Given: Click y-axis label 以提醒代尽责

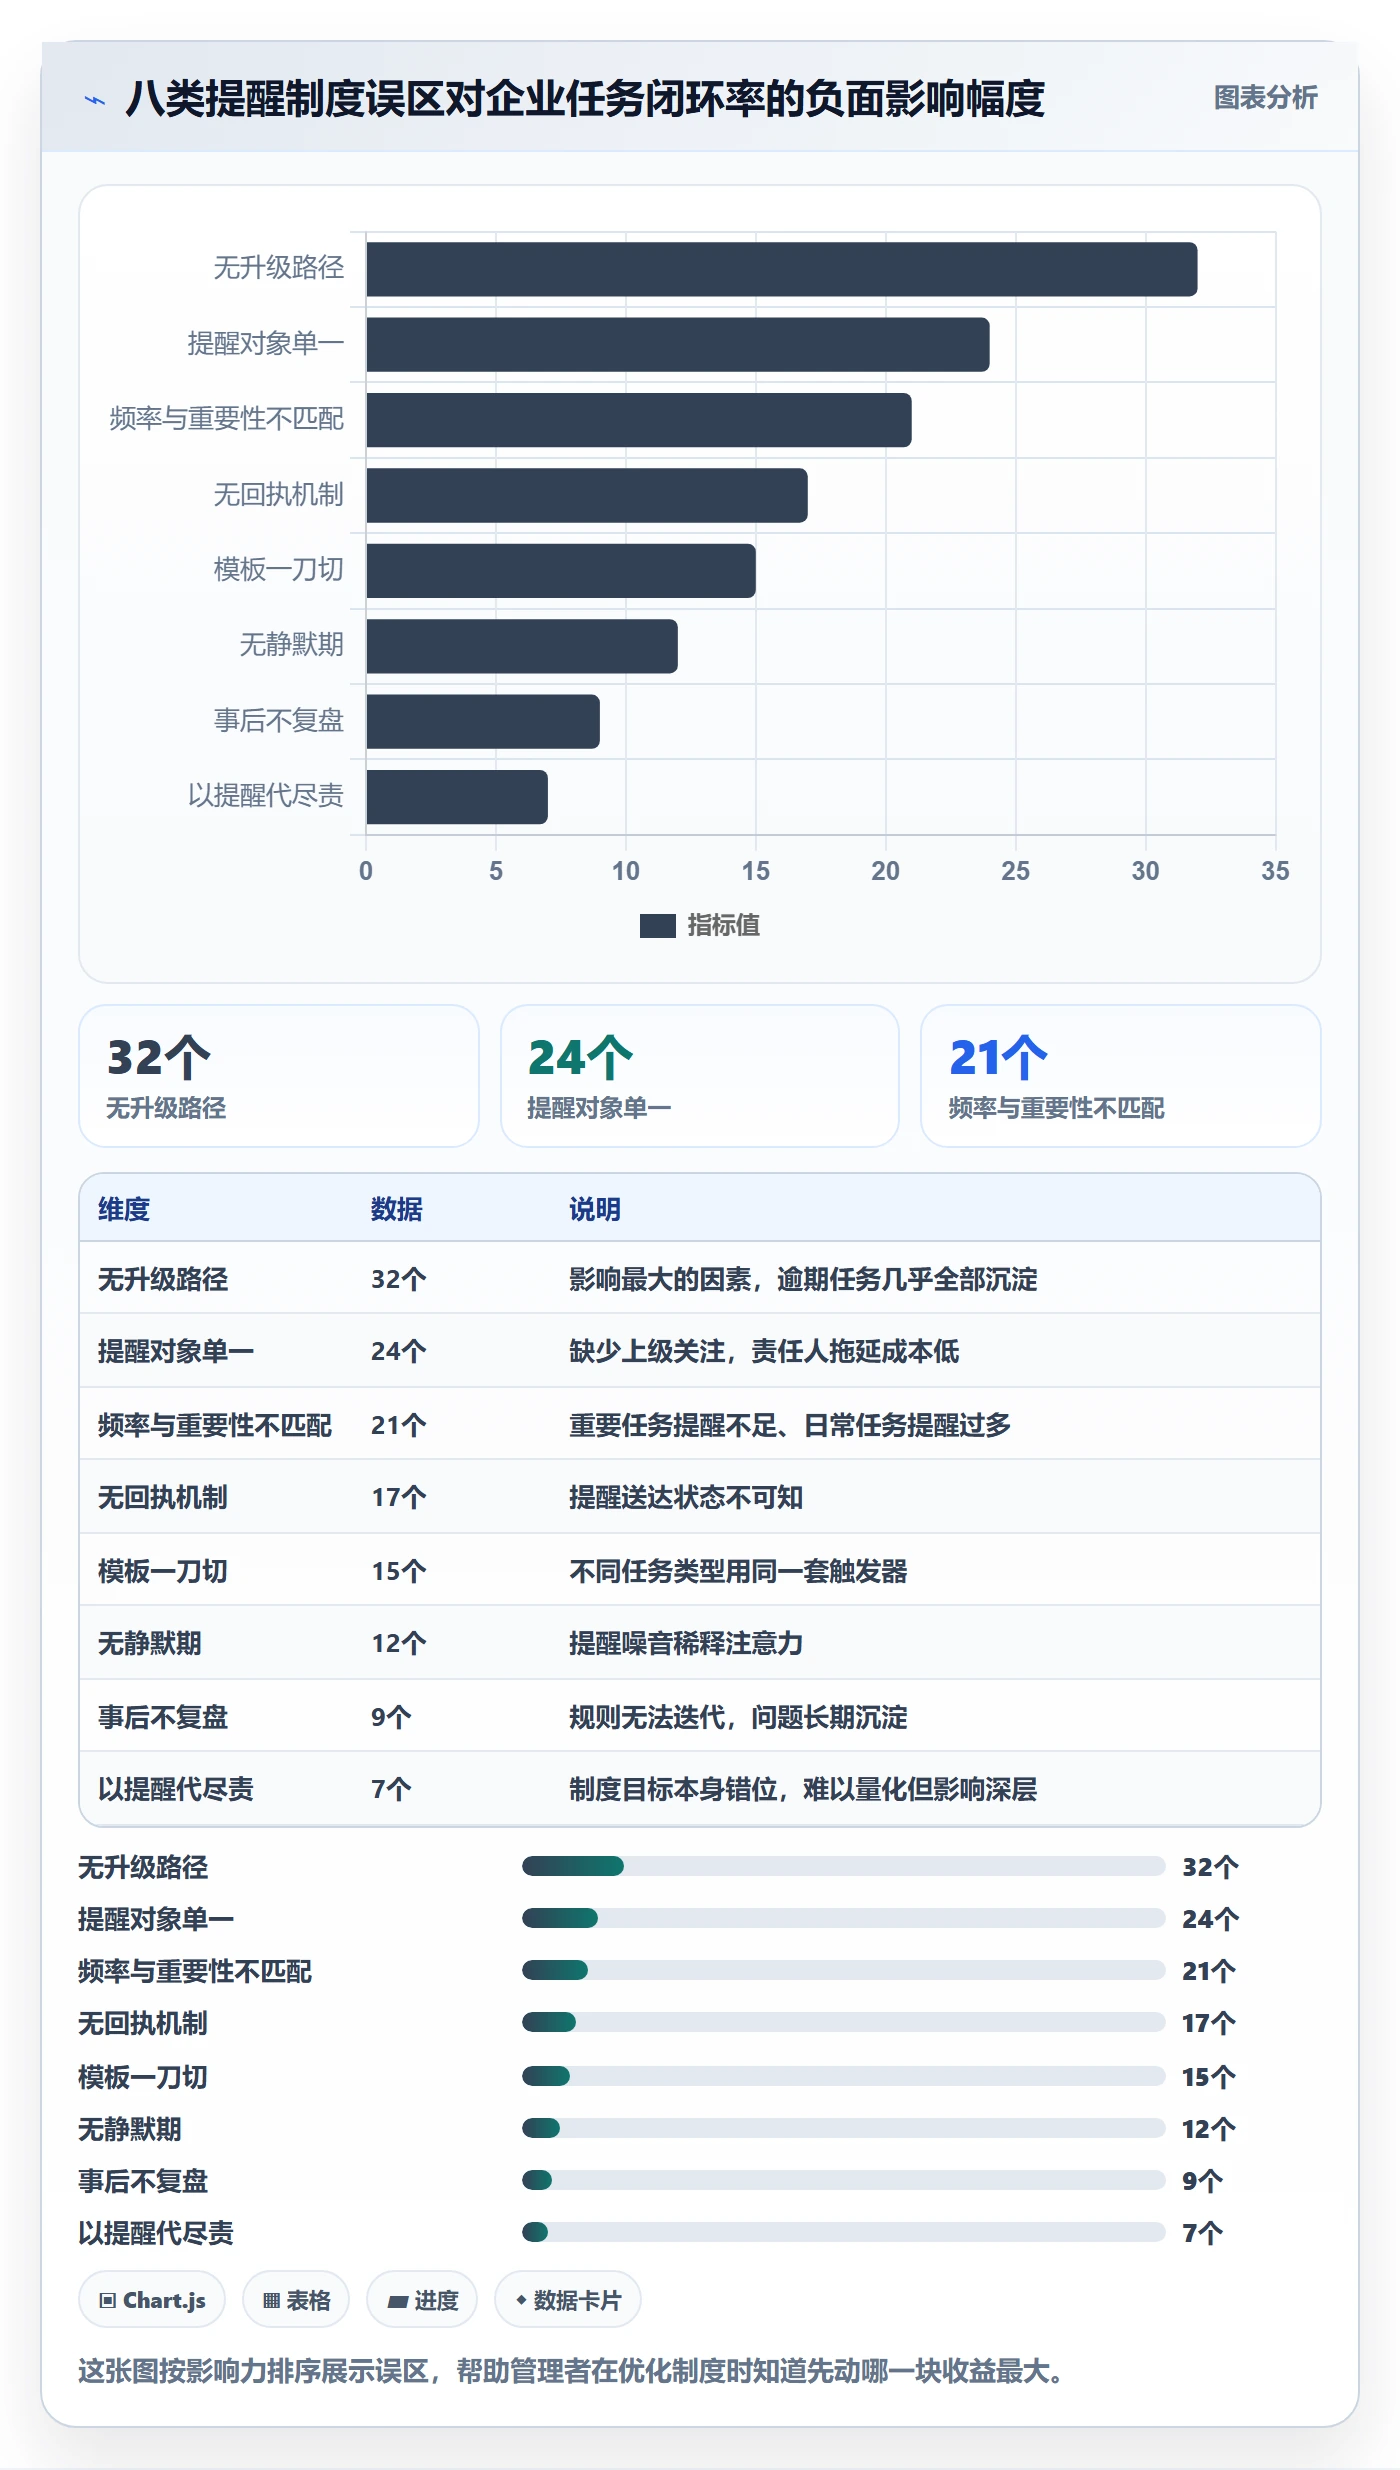Looking at the screenshot, I should [x=265, y=796].
